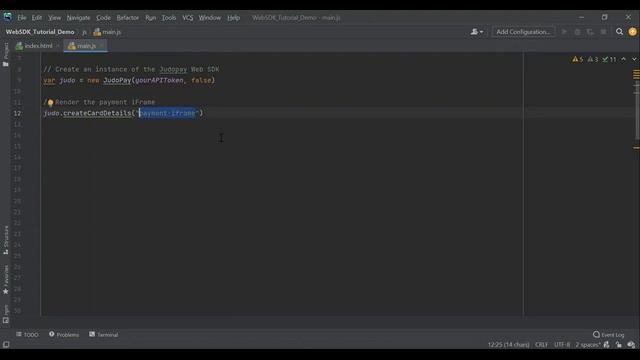640x360 pixels.
Task: Click the selected payment-iframe string
Action: click(167, 113)
